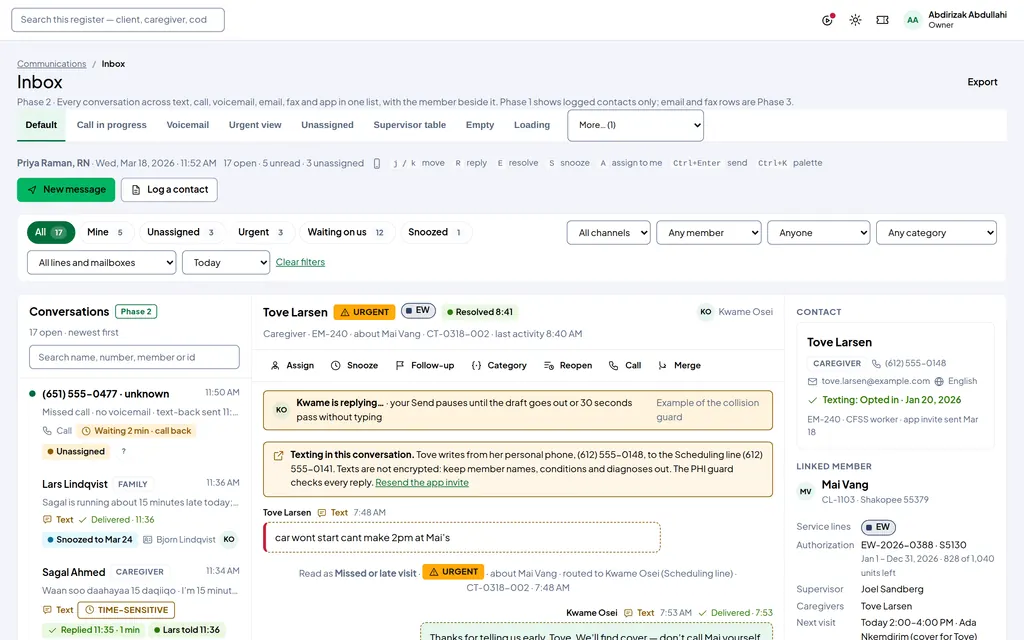The height and width of the screenshot is (640, 1024).
Task: Open the (651) 555-0477 unknown conversation
Action: pyautogui.click(x=135, y=422)
